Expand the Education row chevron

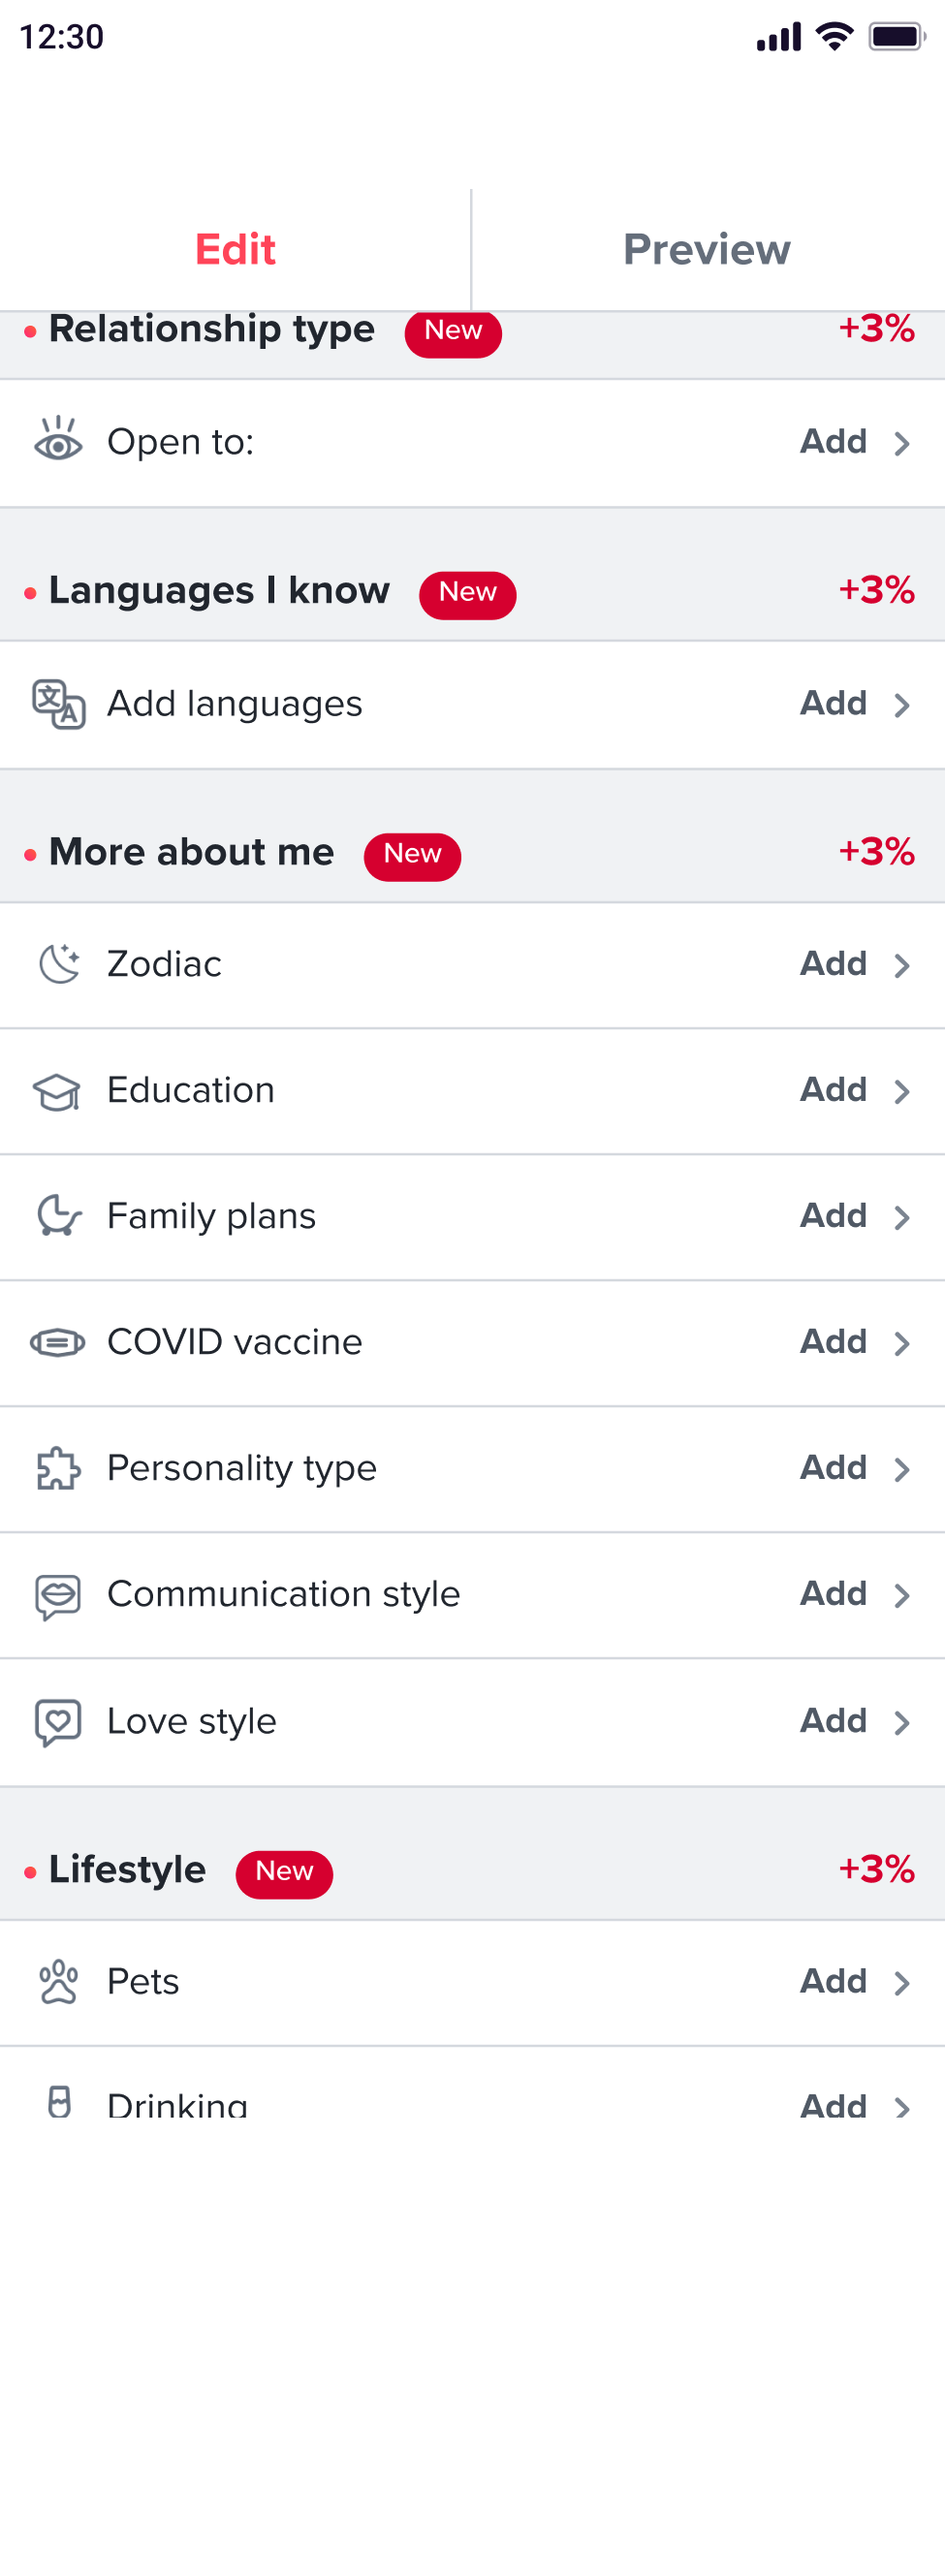coord(902,1091)
